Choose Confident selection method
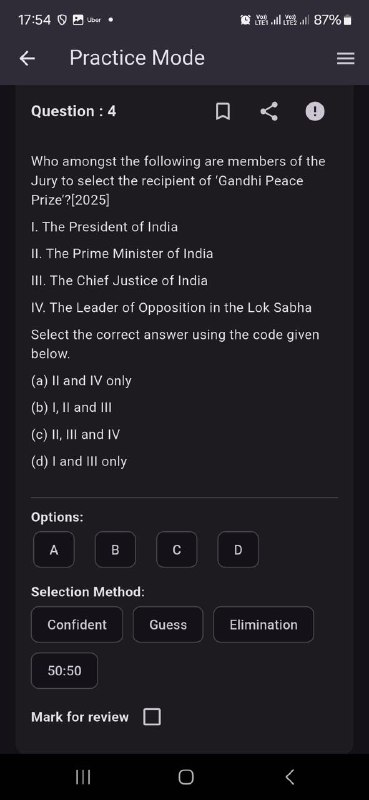Screen dimensions: 369x800 (77, 624)
